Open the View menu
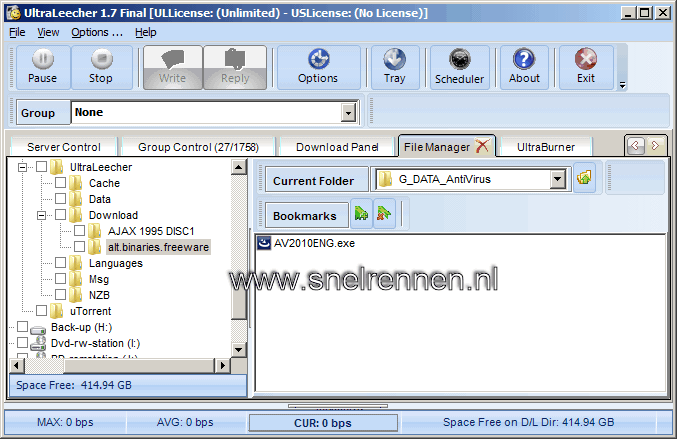Image resolution: width=677 pixels, height=439 pixels. pos(48,32)
